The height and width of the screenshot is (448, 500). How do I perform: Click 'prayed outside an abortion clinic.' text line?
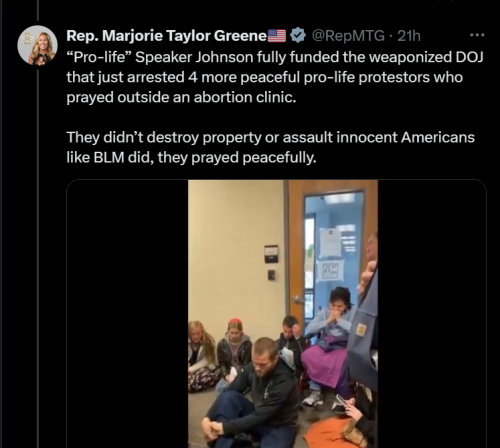pyautogui.click(x=181, y=97)
